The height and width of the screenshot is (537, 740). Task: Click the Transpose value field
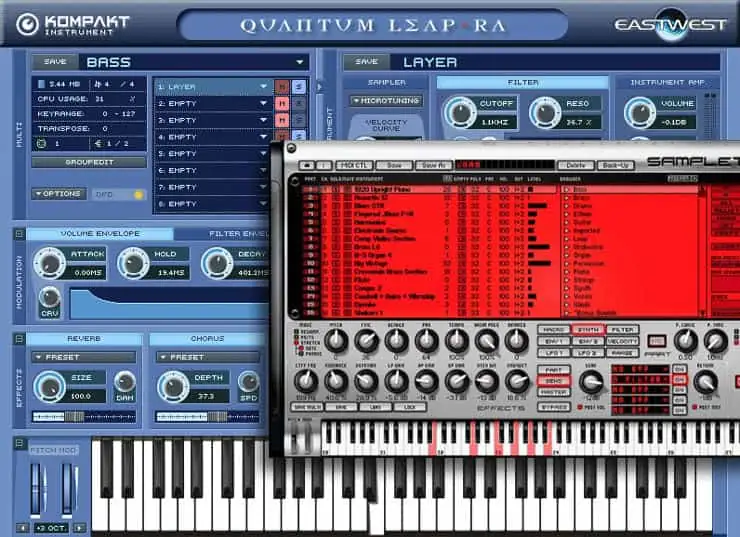pyautogui.click(x=104, y=128)
